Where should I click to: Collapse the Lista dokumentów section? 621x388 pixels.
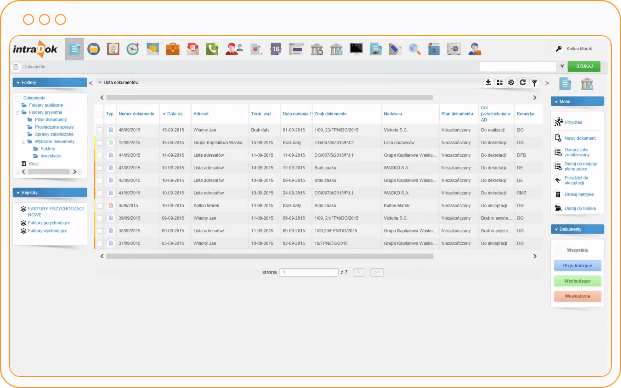(100, 82)
